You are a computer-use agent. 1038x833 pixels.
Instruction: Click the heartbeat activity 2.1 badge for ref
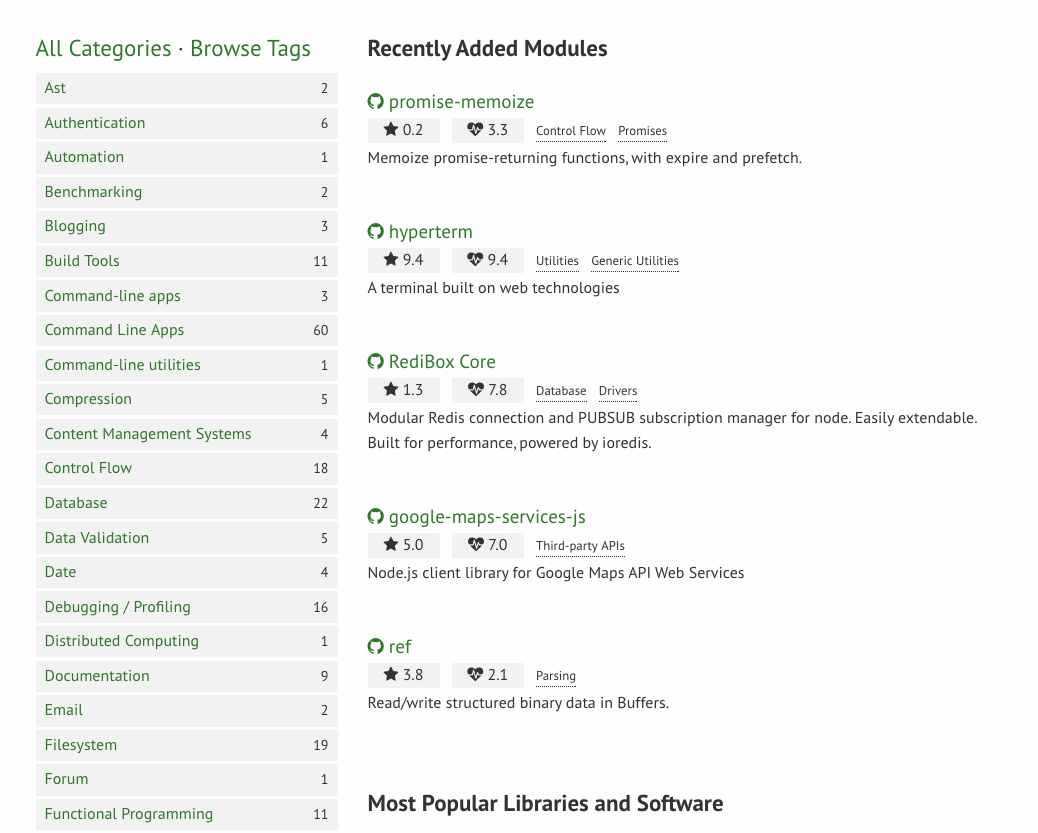(487, 675)
